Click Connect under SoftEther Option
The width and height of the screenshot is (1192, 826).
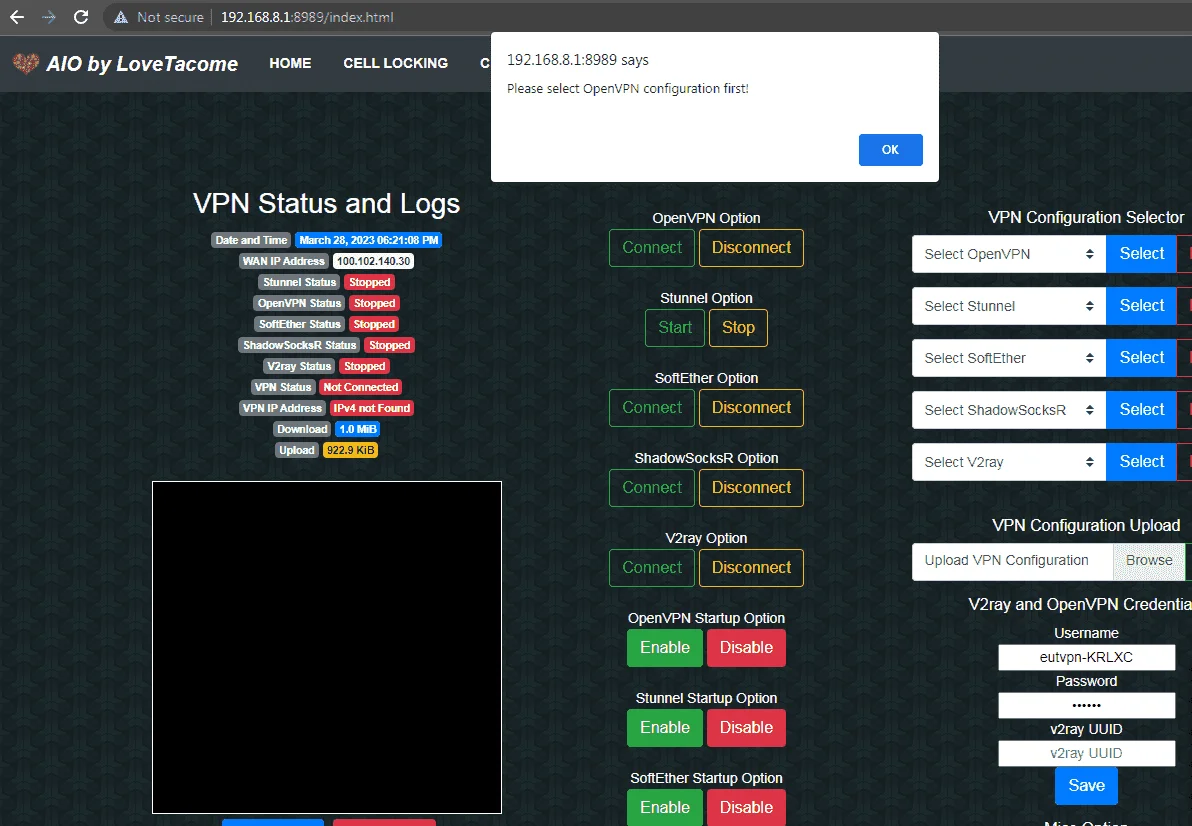(x=651, y=408)
